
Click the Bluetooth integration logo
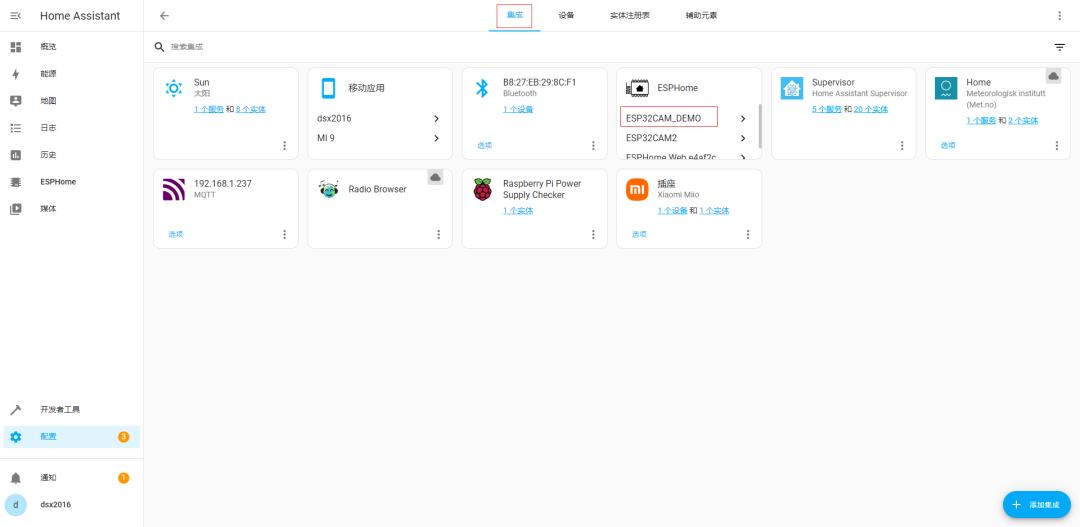pyautogui.click(x=482, y=88)
